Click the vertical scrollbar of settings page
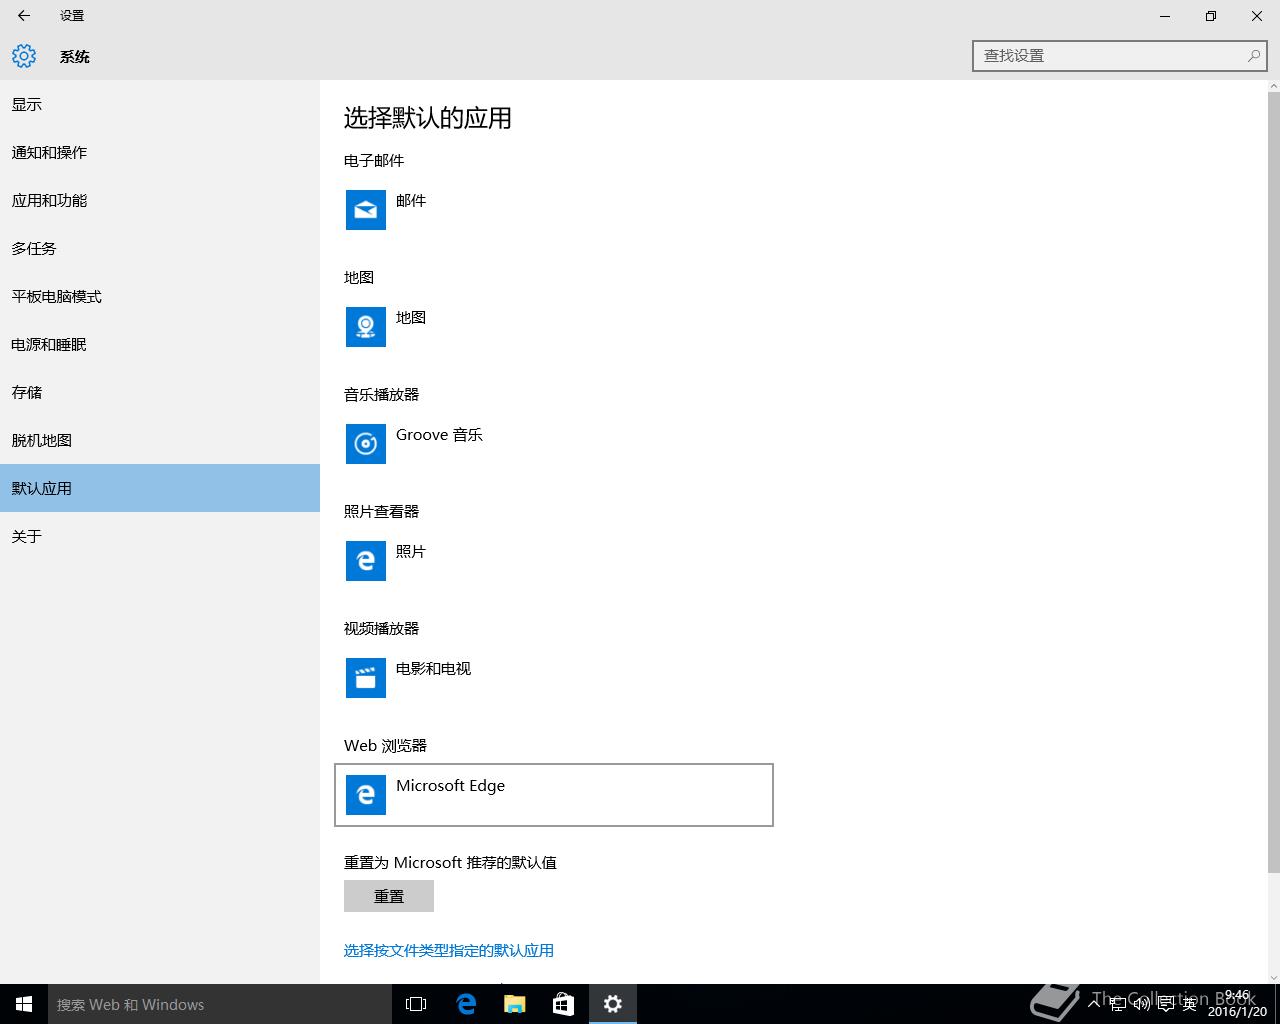Viewport: 1280px width, 1024px height. [x=1273, y=482]
